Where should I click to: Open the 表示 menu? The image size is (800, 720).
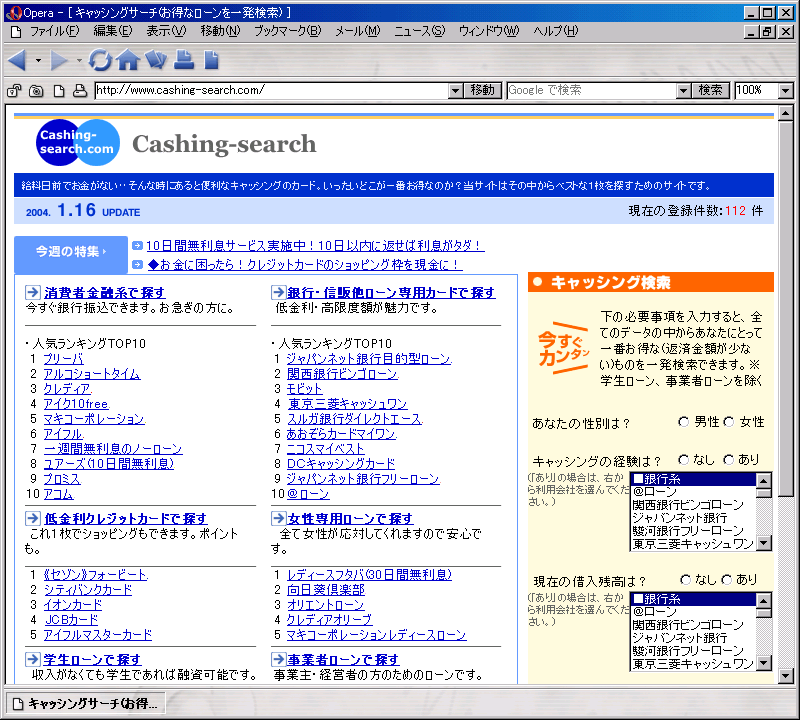point(166,32)
